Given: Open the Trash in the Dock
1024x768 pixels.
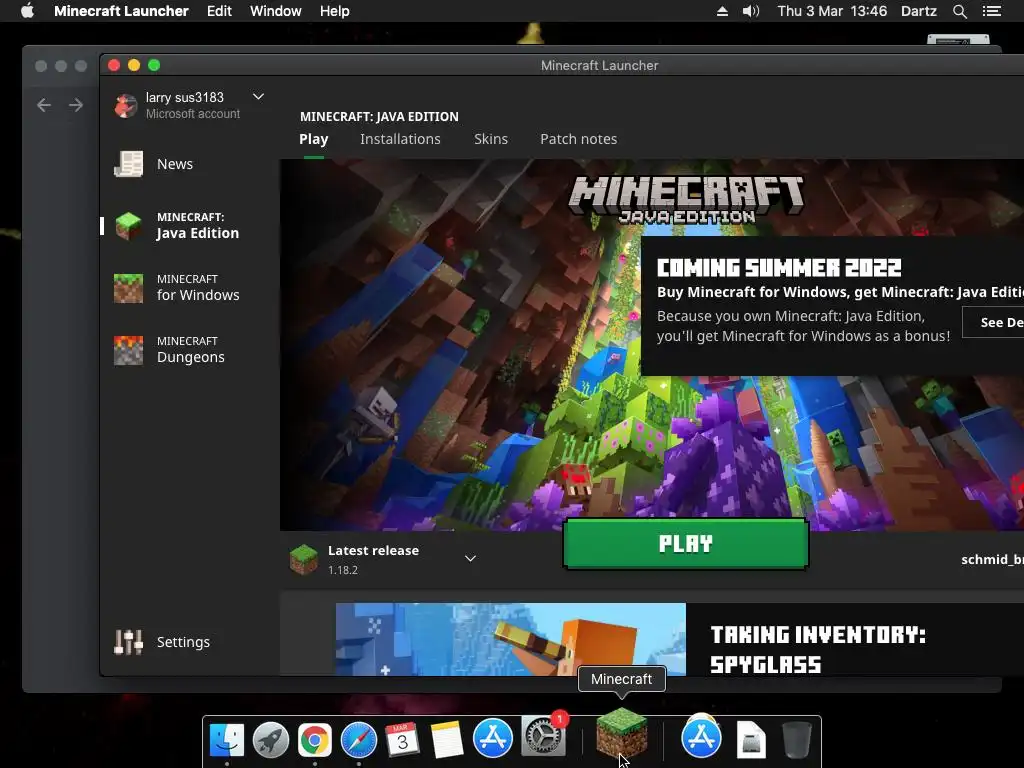Looking at the screenshot, I should [x=797, y=739].
